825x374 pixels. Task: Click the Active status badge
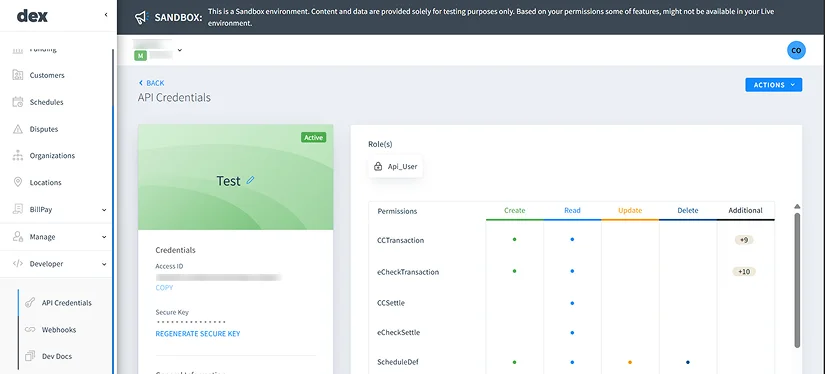click(314, 137)
